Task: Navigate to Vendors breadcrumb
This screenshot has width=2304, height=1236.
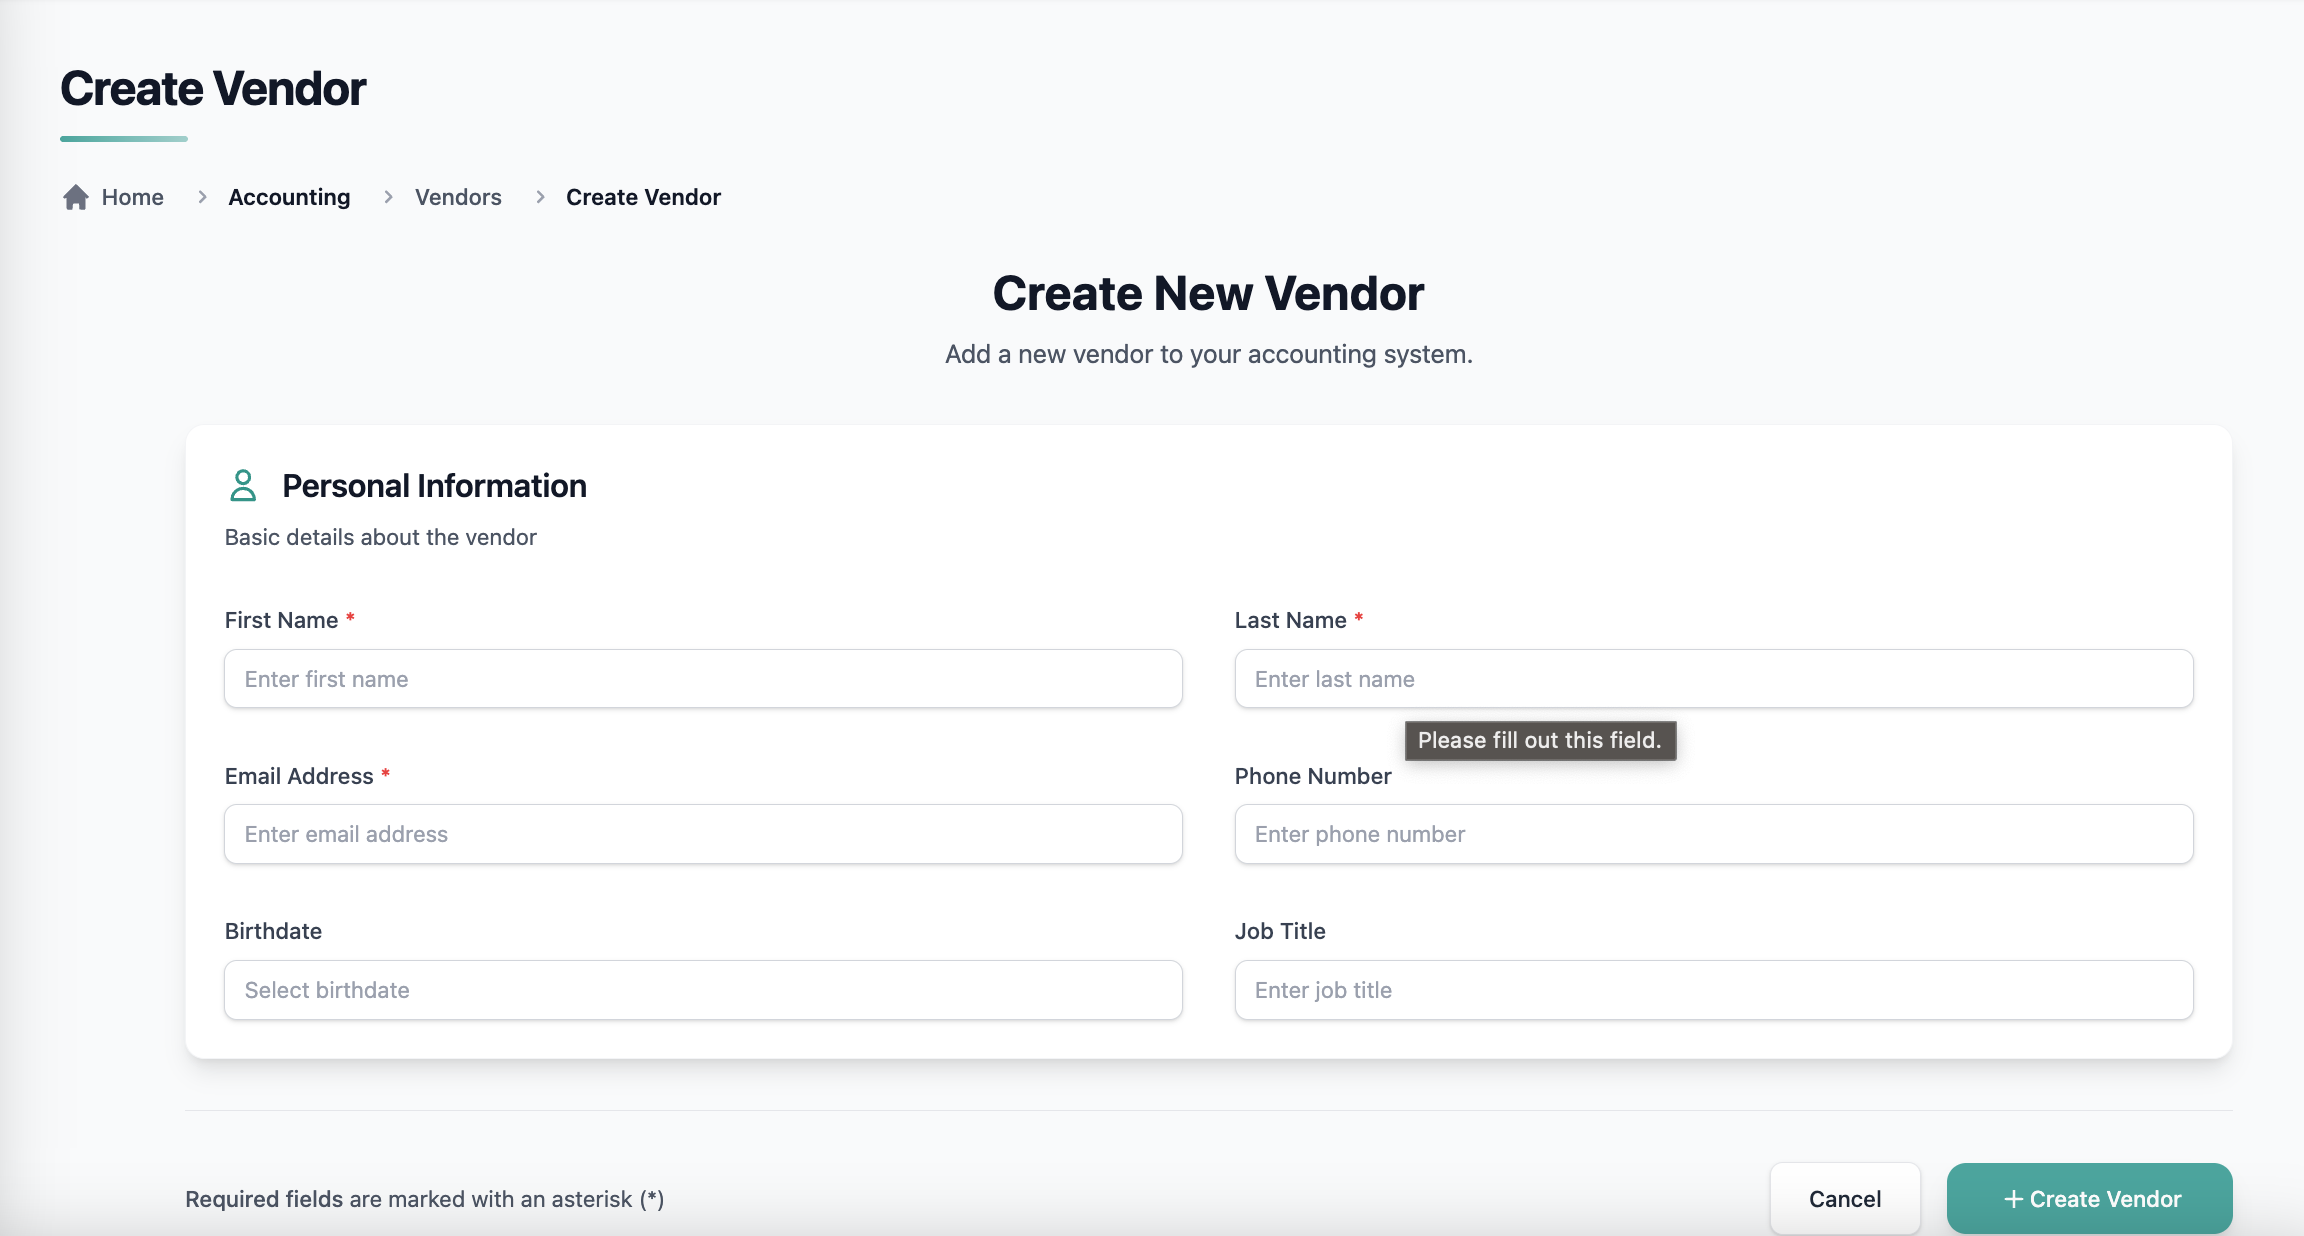Action: 458,197
